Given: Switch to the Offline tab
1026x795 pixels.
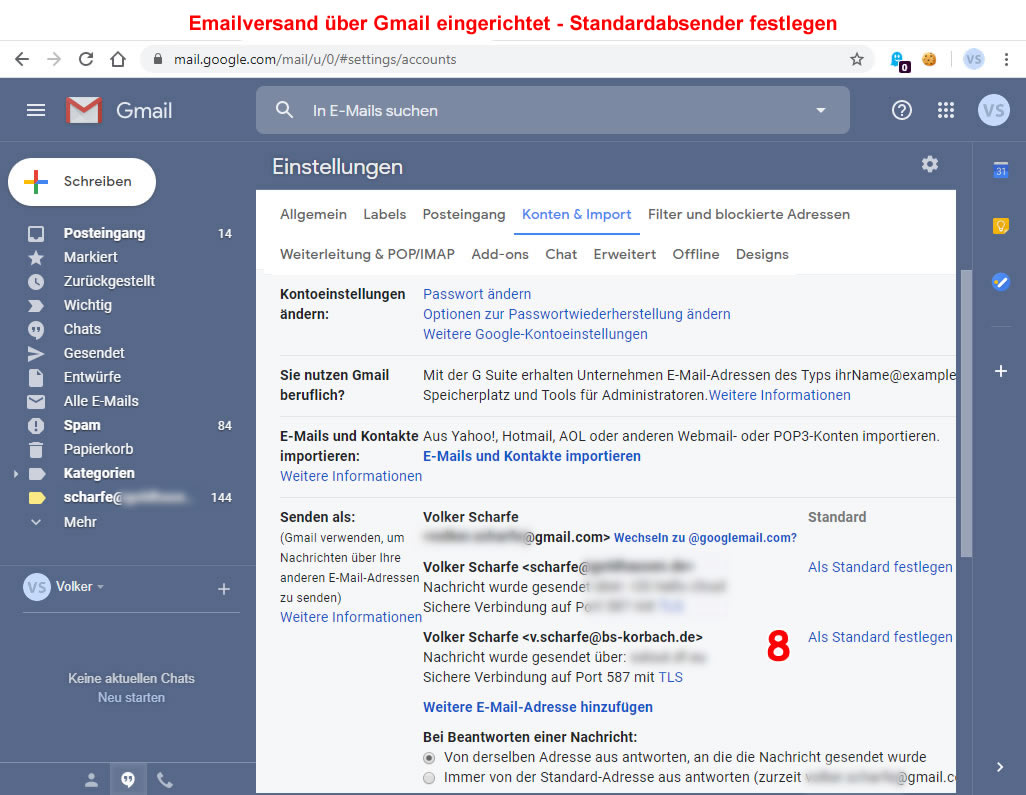Looking at the screenshot, I should tap(696, 254).
